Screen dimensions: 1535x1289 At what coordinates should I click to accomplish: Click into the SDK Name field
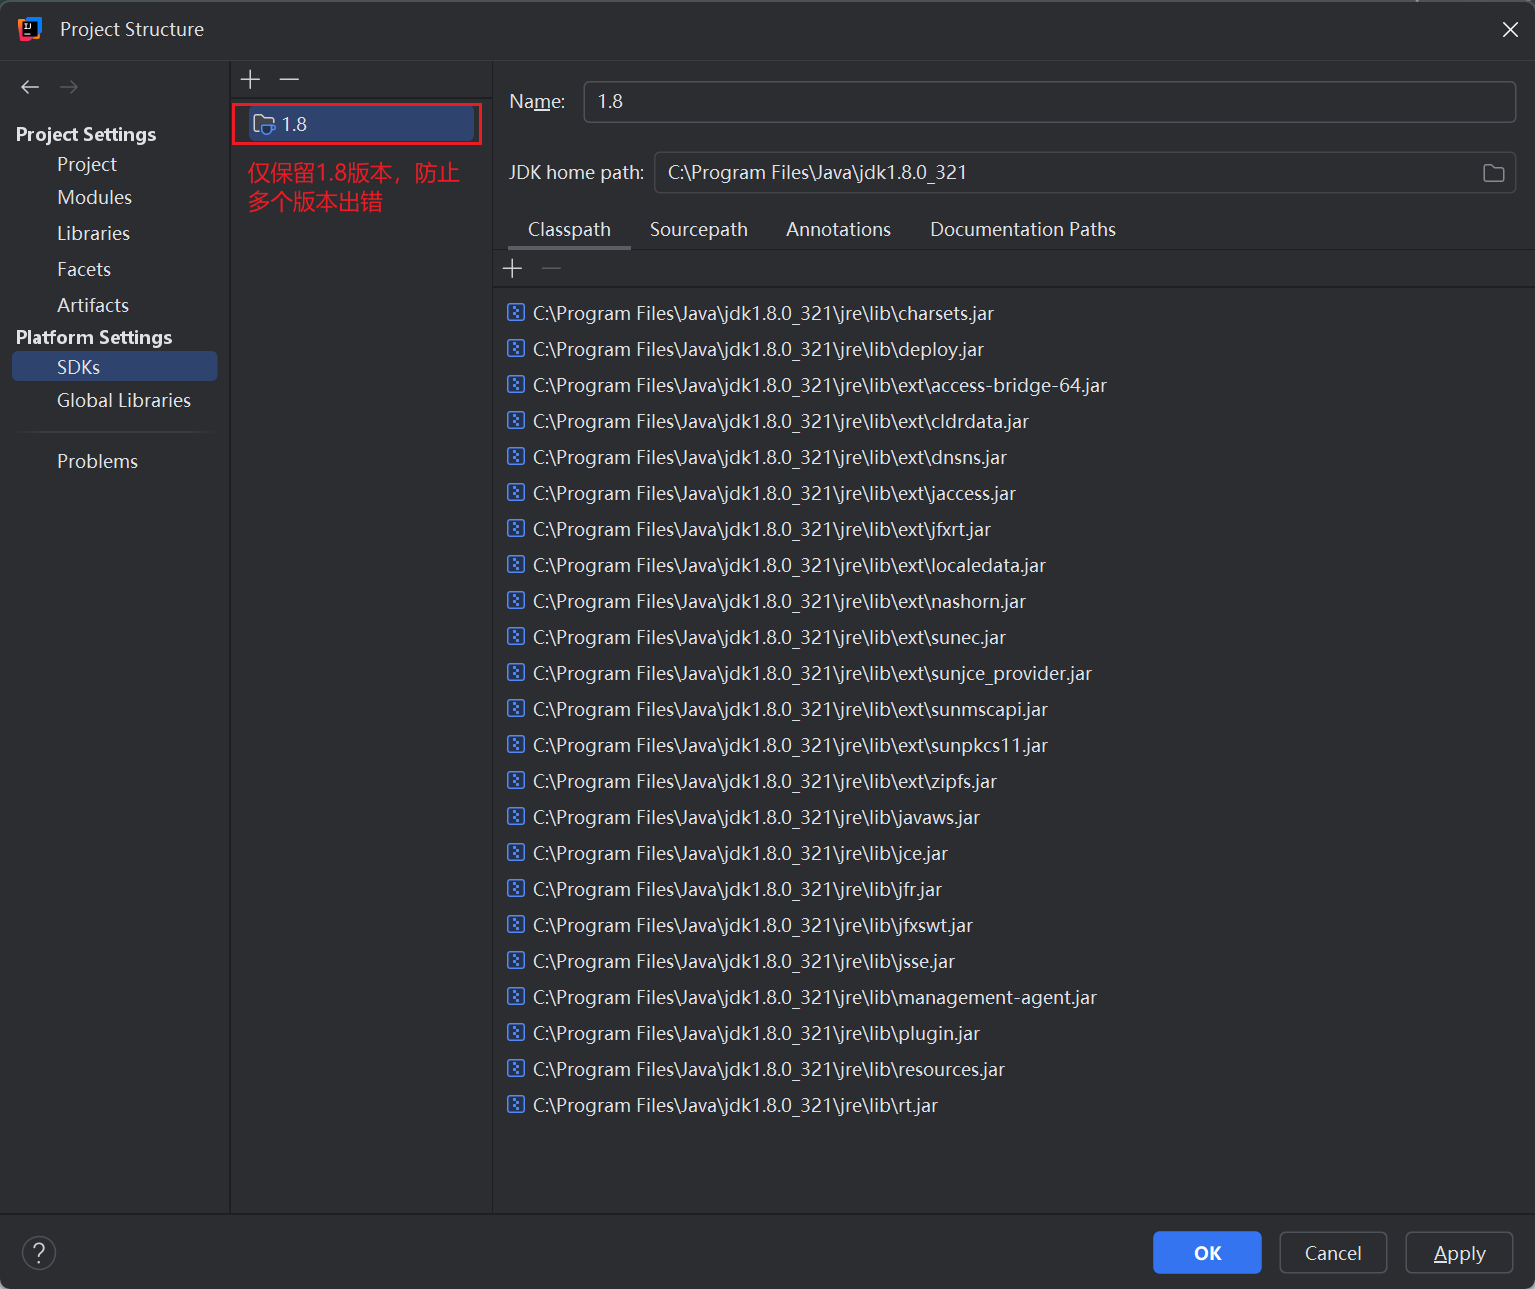click(x=1048, y=102)
